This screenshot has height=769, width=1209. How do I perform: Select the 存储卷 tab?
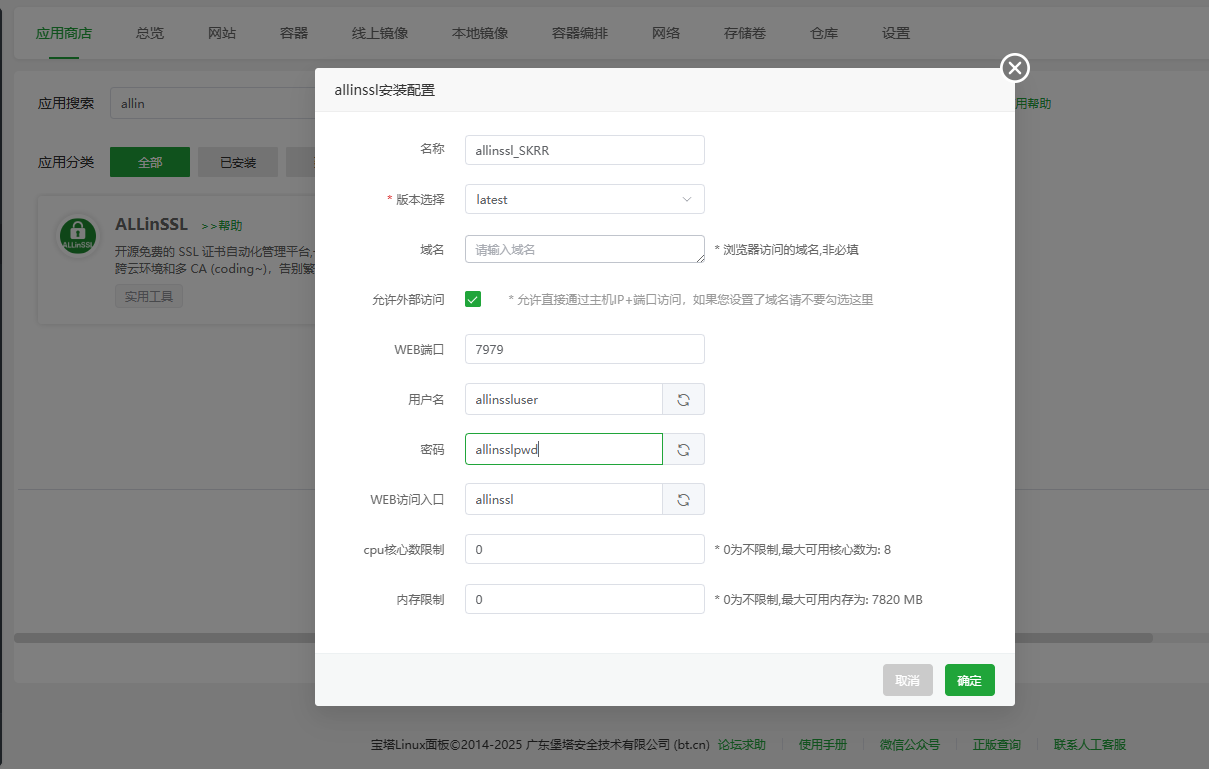pyautogui.click(x=745, y=33)
